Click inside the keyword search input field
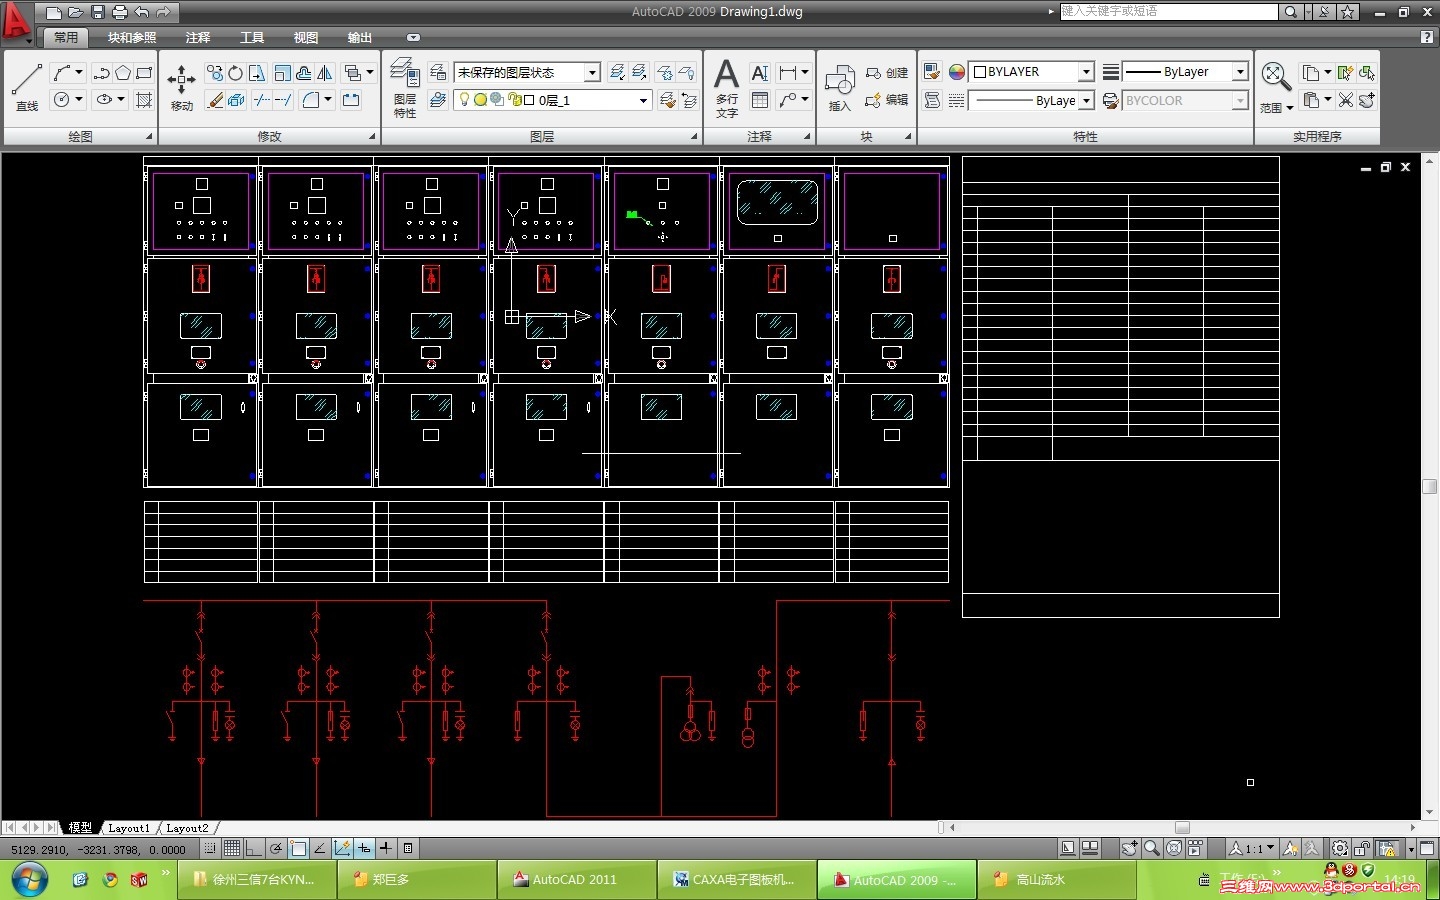The width and height of the screenshot is (1440, 900). pyautogui.click(x=1168, y=12)
